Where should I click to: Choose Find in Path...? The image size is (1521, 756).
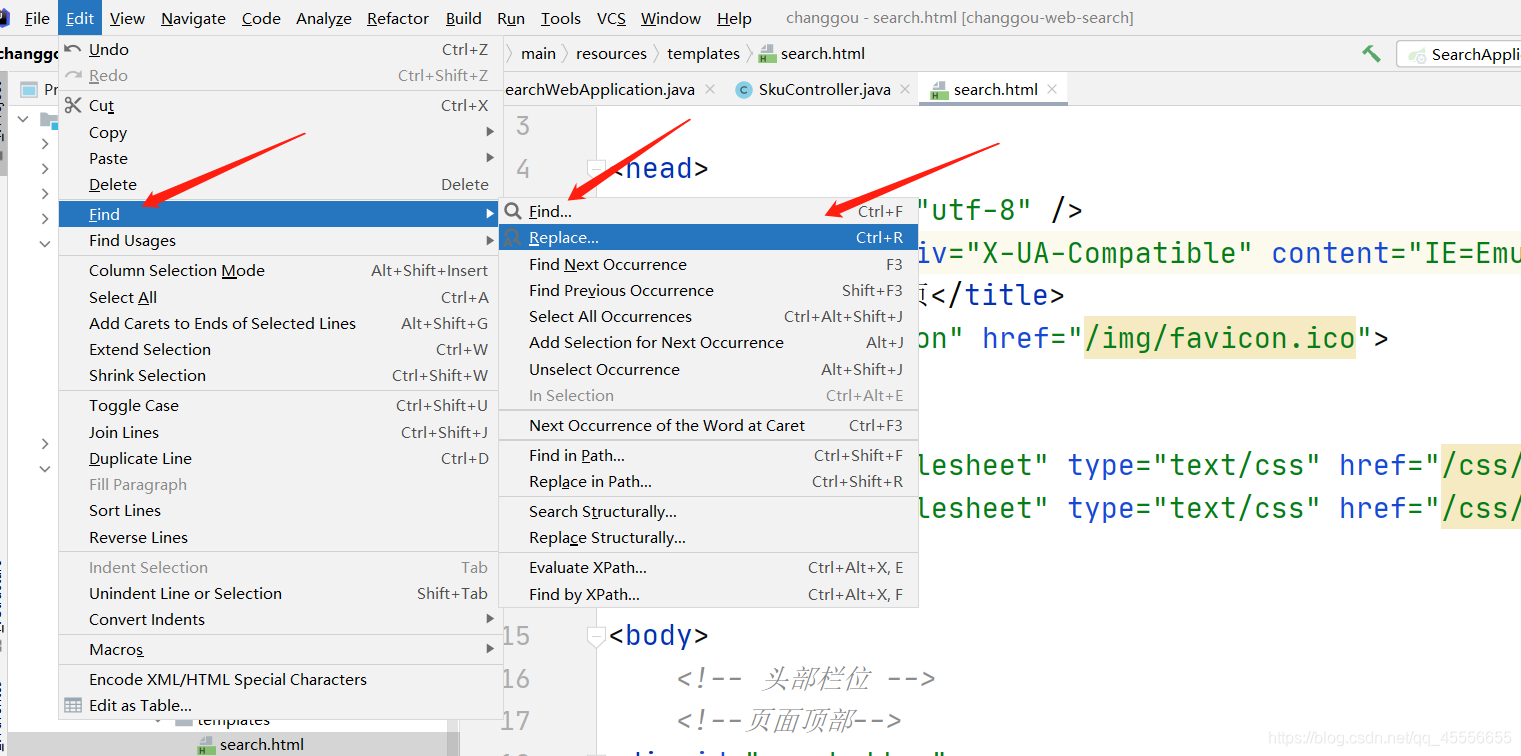tap(708, 455)
